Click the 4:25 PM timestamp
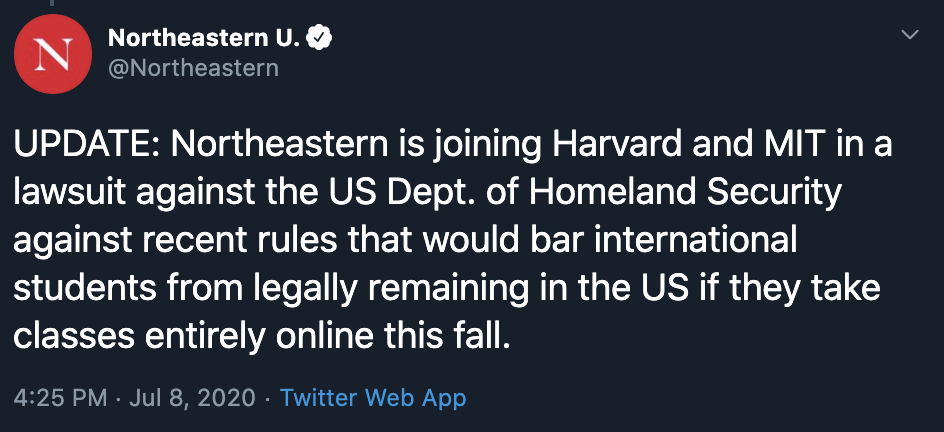 point(60,397)
